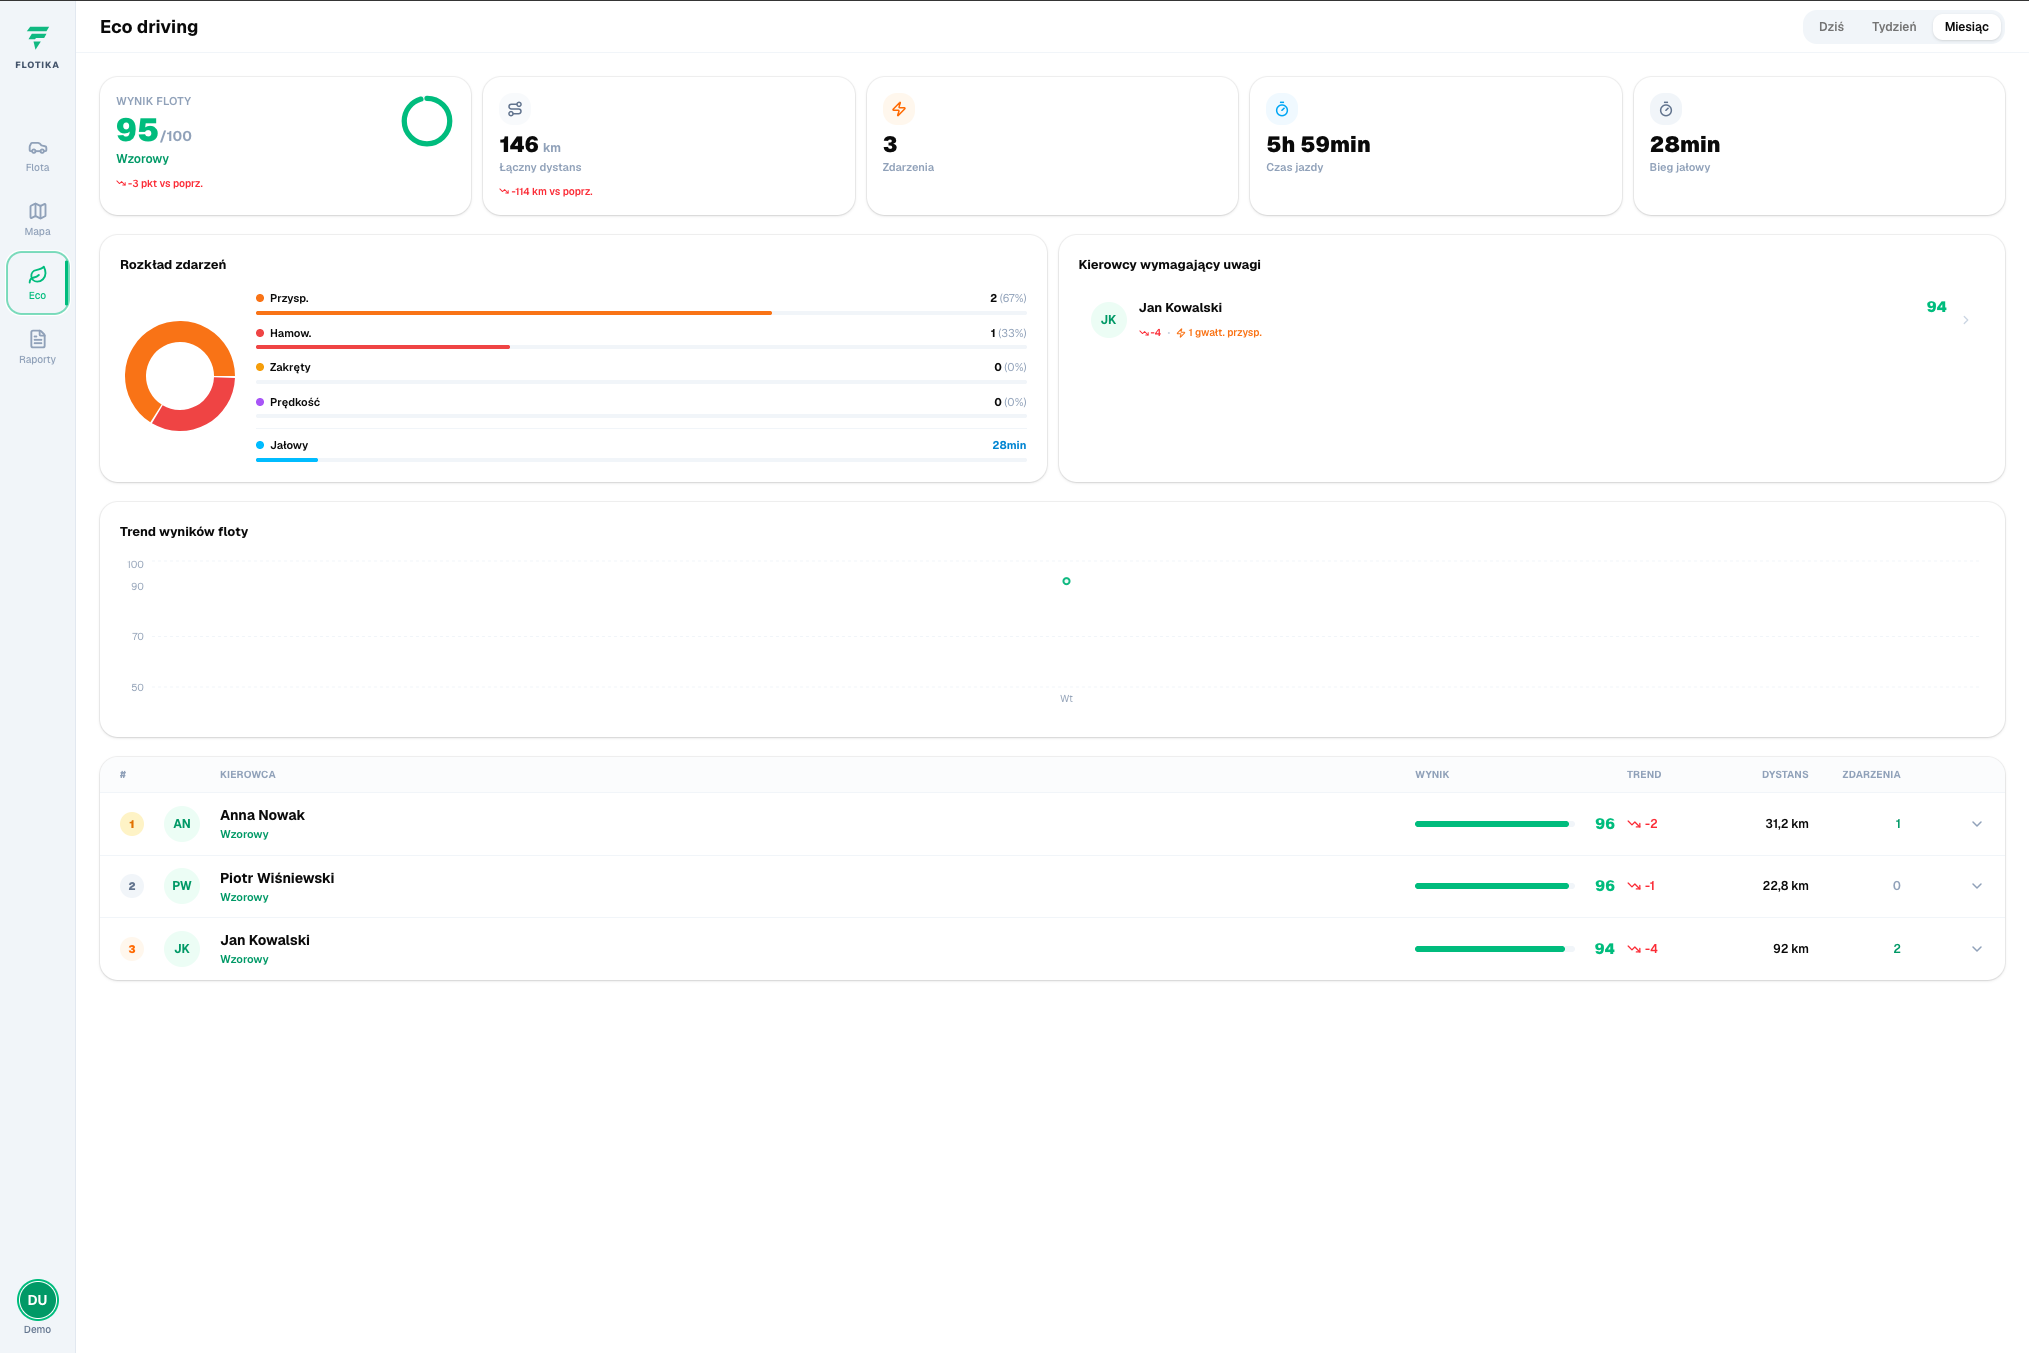Sort by the TREND column header
The image size is (2029, 1353).
coord(1644,775)
